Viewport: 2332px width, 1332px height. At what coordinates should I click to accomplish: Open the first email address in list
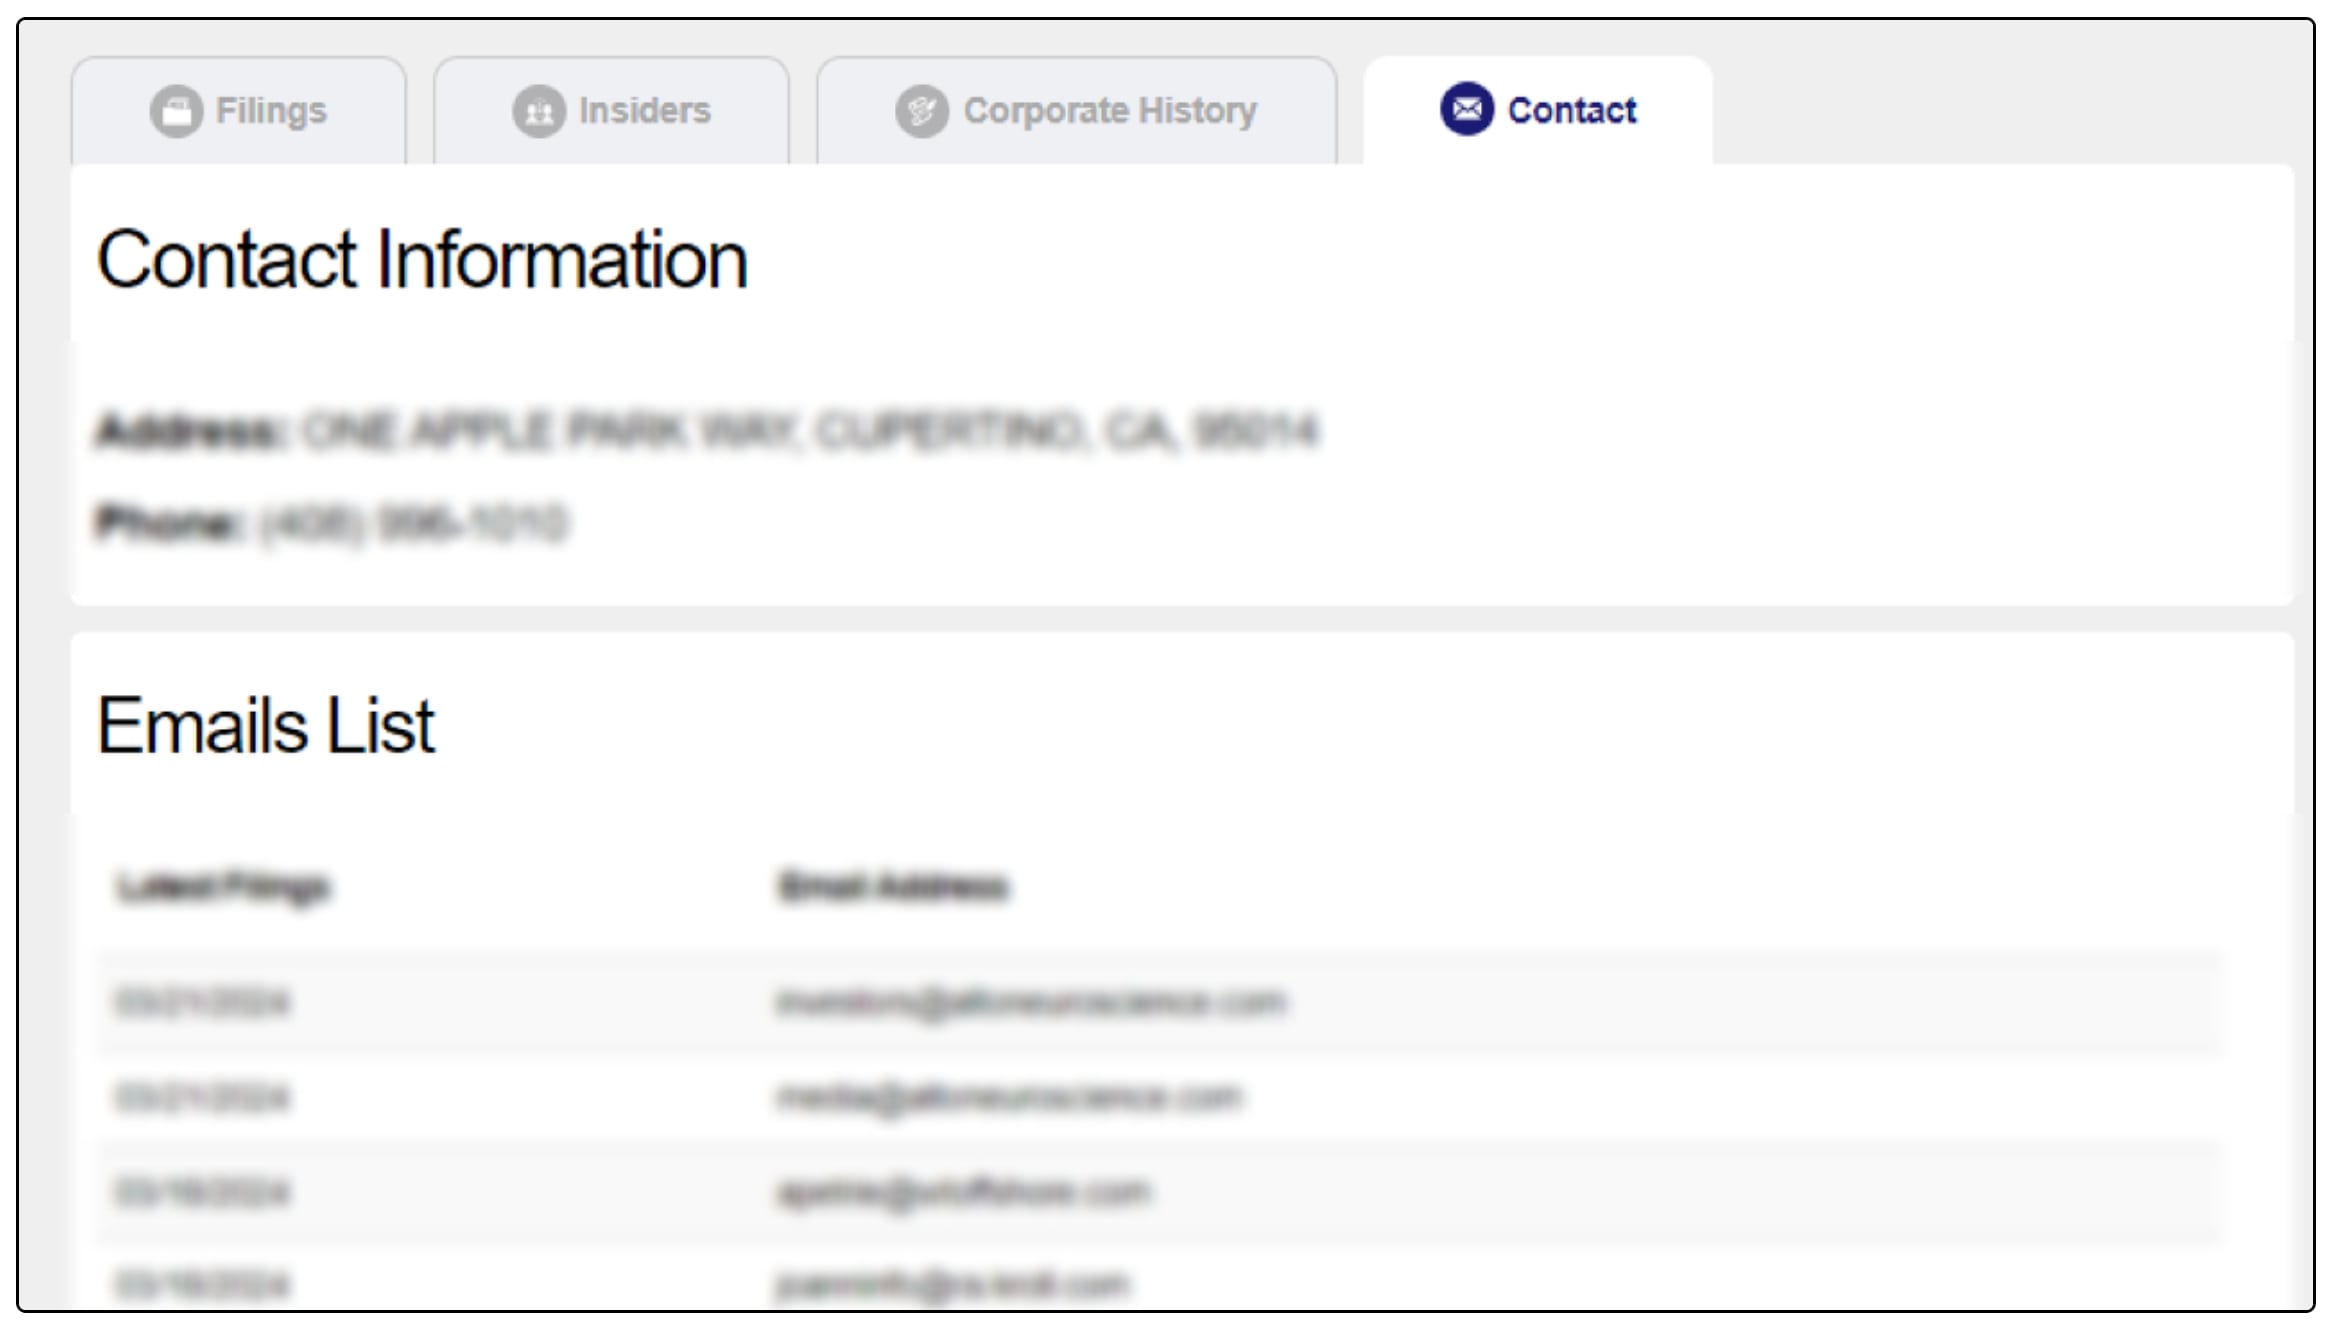tap(1030, 1002)
